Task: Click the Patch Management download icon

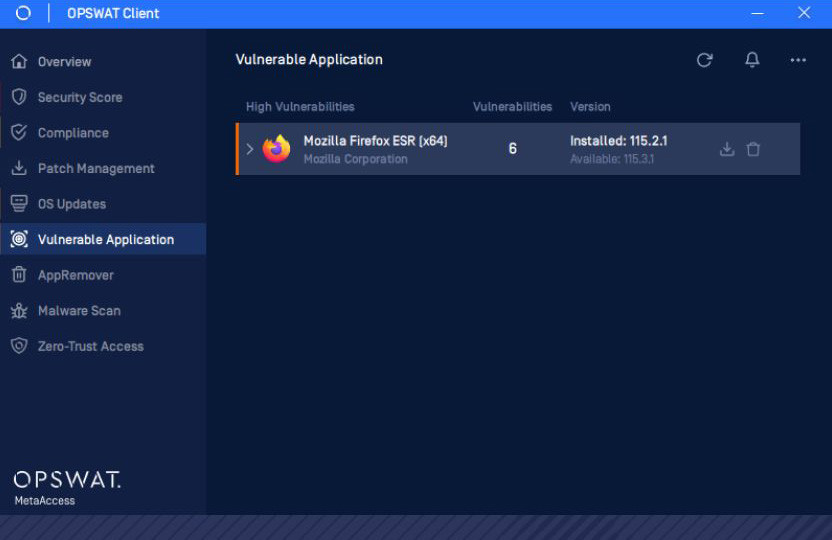Action: (x=19, y=168)
